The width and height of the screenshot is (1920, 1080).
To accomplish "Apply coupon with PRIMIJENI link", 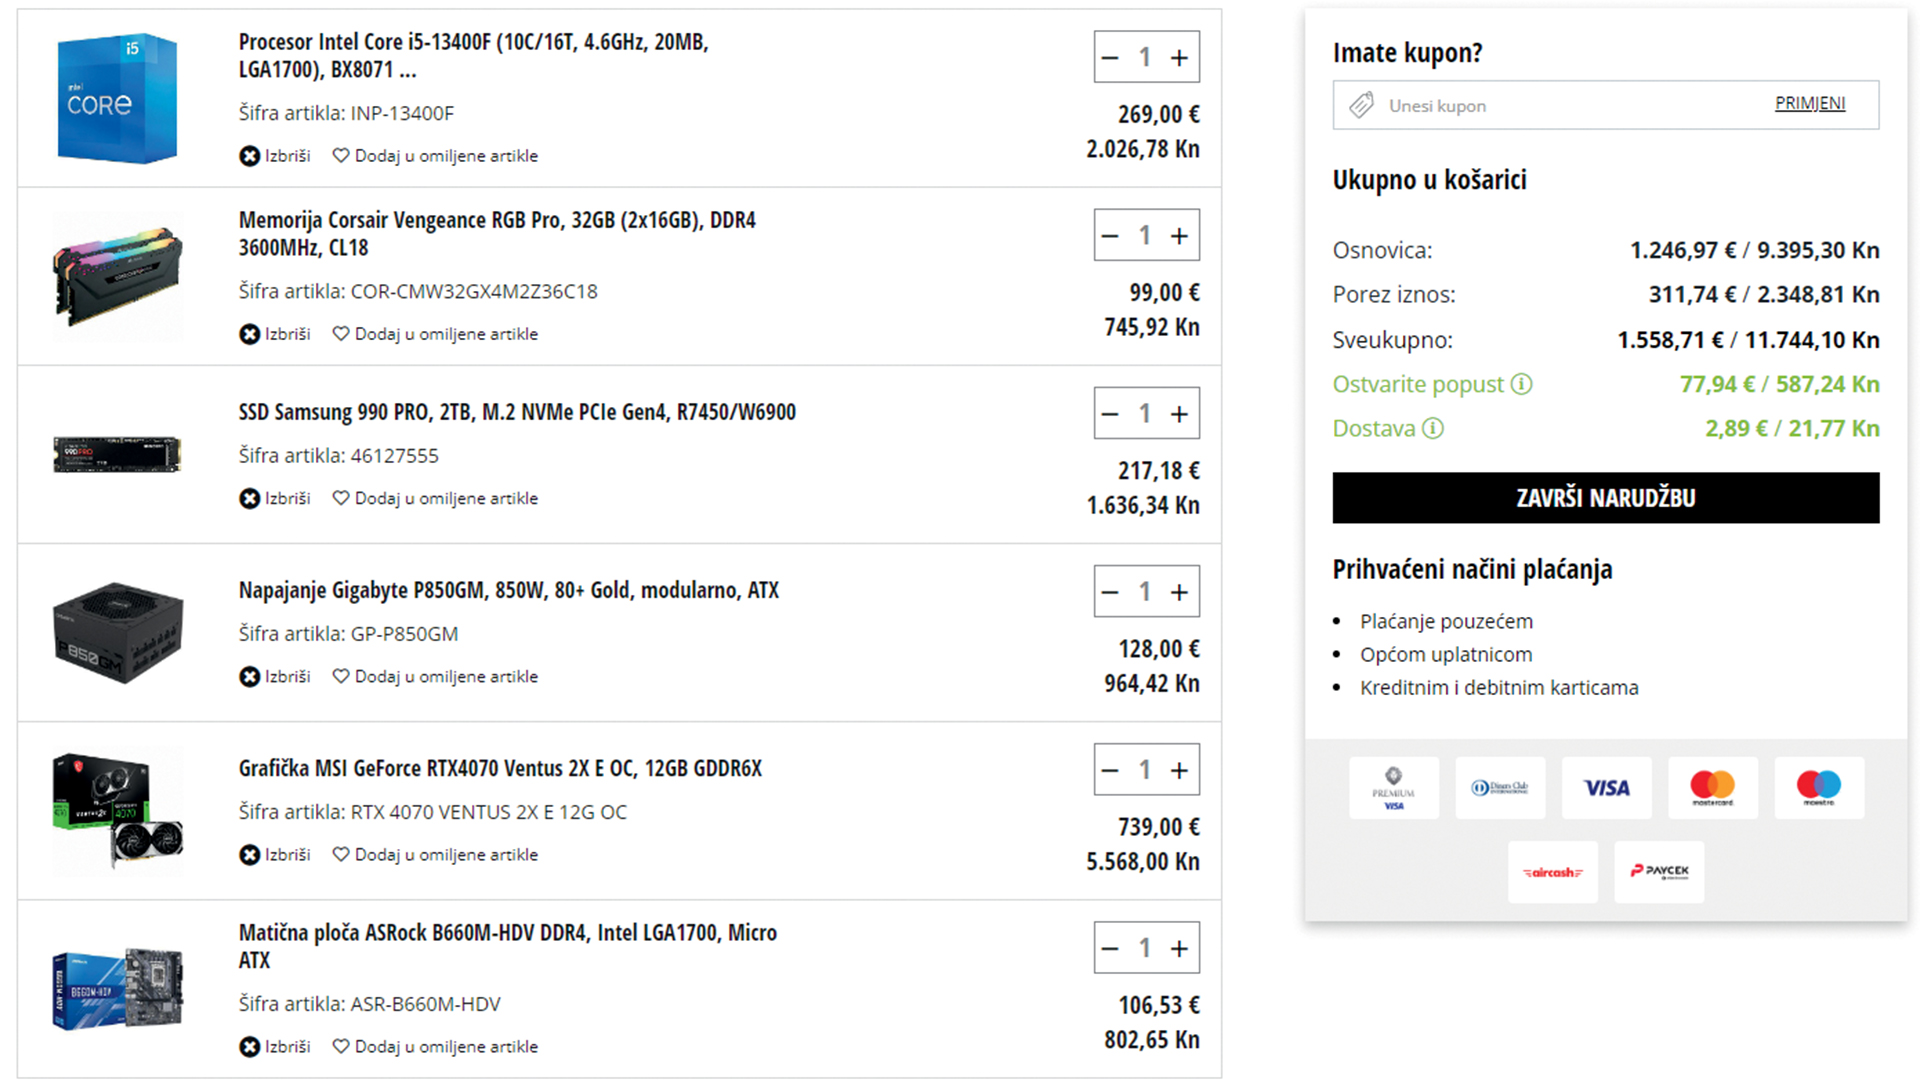I will click(x=1809, y=104).
